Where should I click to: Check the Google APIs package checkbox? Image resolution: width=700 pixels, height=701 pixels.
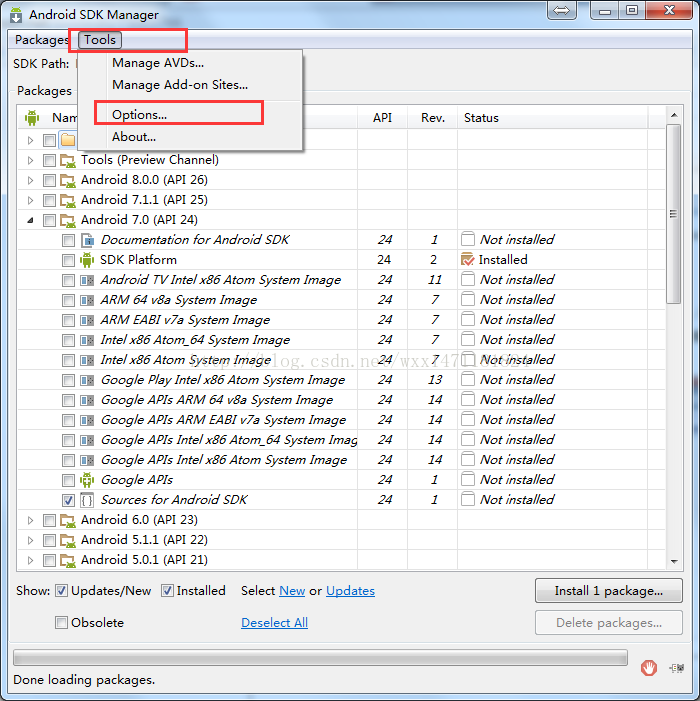pos(68,480)
